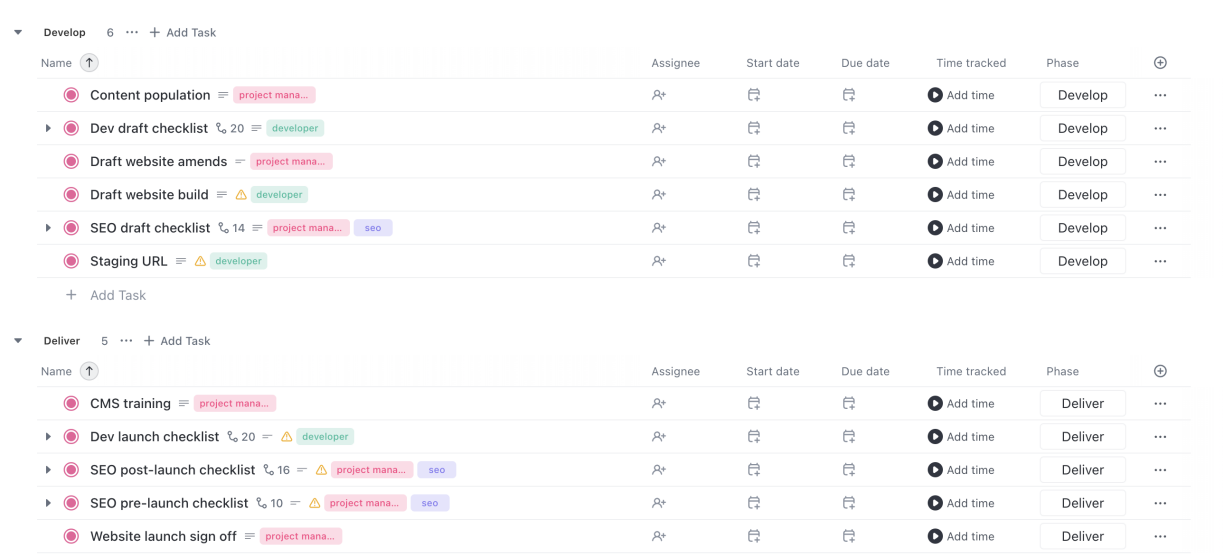Start time tracking on Draft website build
This screenshot has width=1224, height=557.
[935, 195]
